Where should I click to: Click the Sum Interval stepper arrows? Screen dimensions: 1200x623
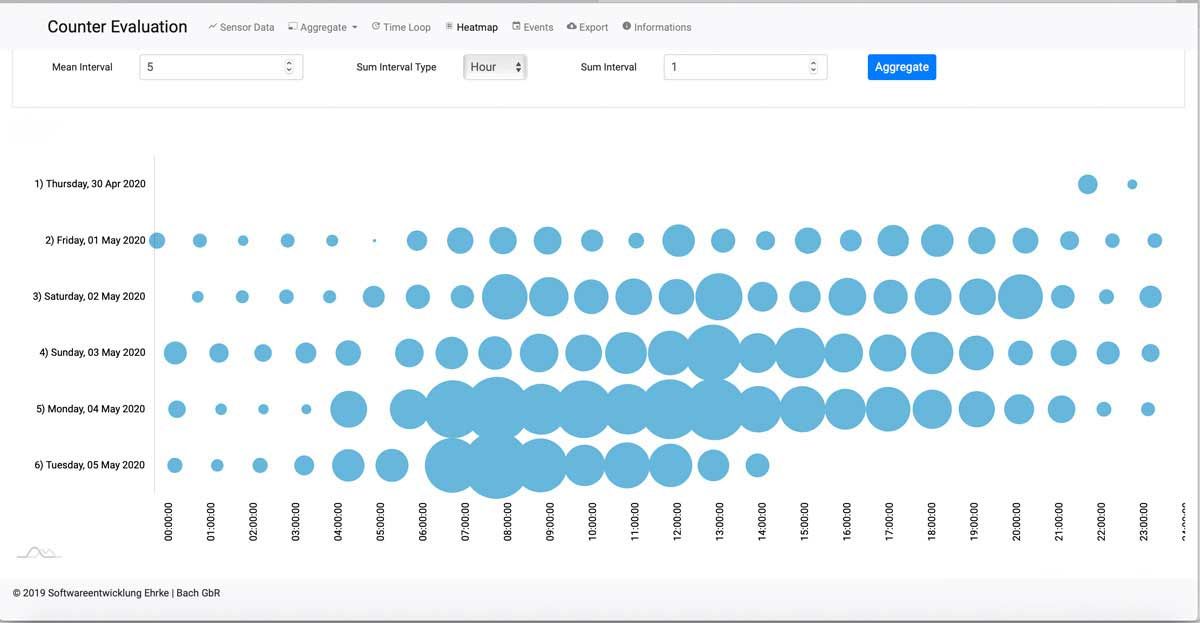click(813, 67)
